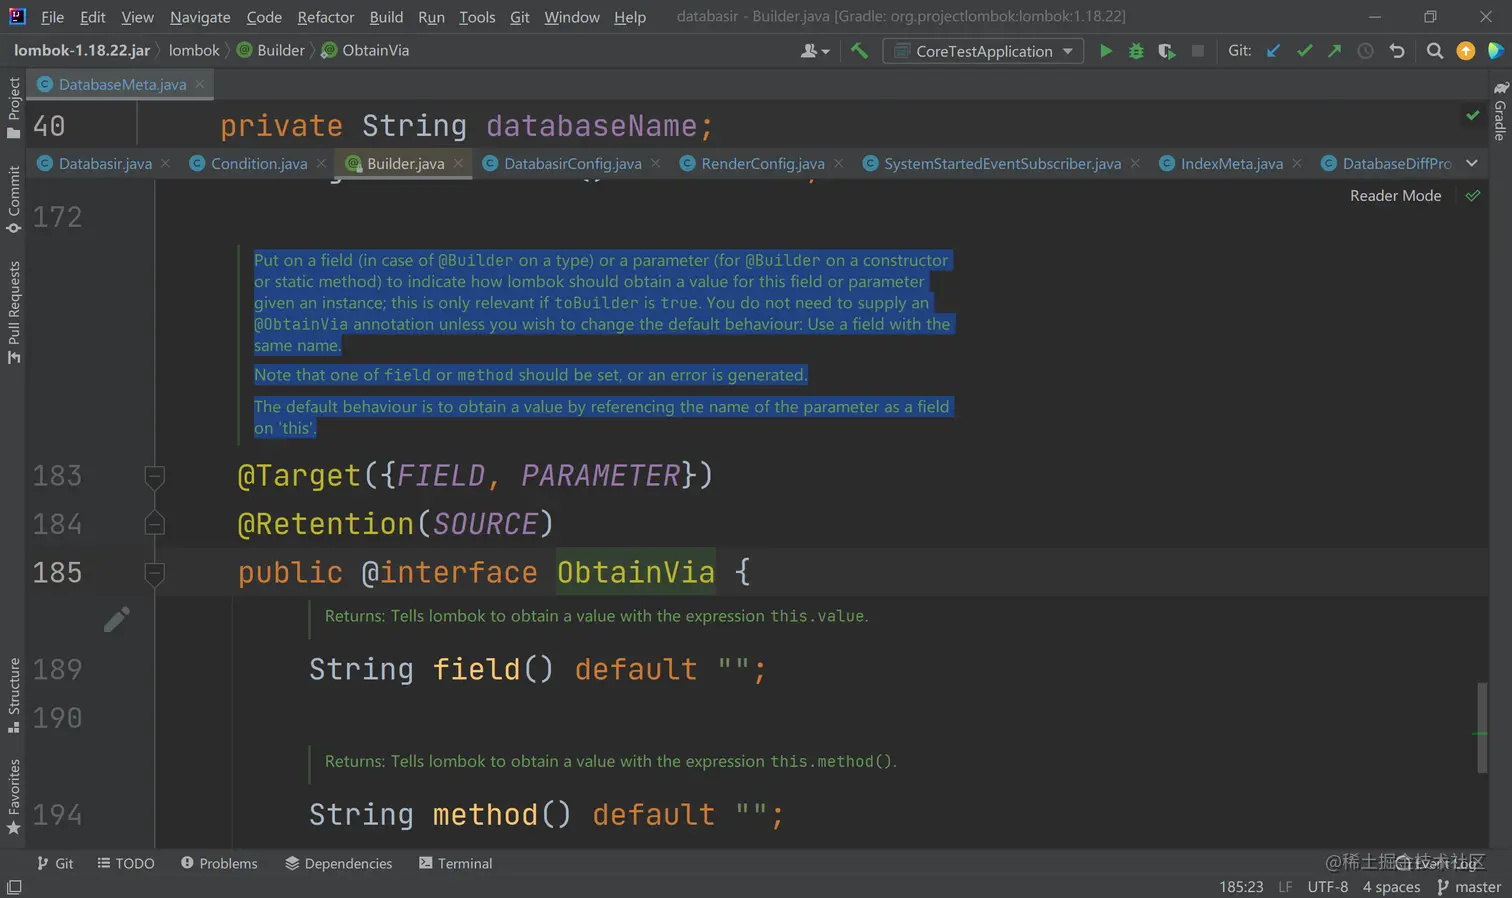1512x898 pixels.
Task: Roll back changes with the undo arrow icon
Action: (x=1397, y=51)
